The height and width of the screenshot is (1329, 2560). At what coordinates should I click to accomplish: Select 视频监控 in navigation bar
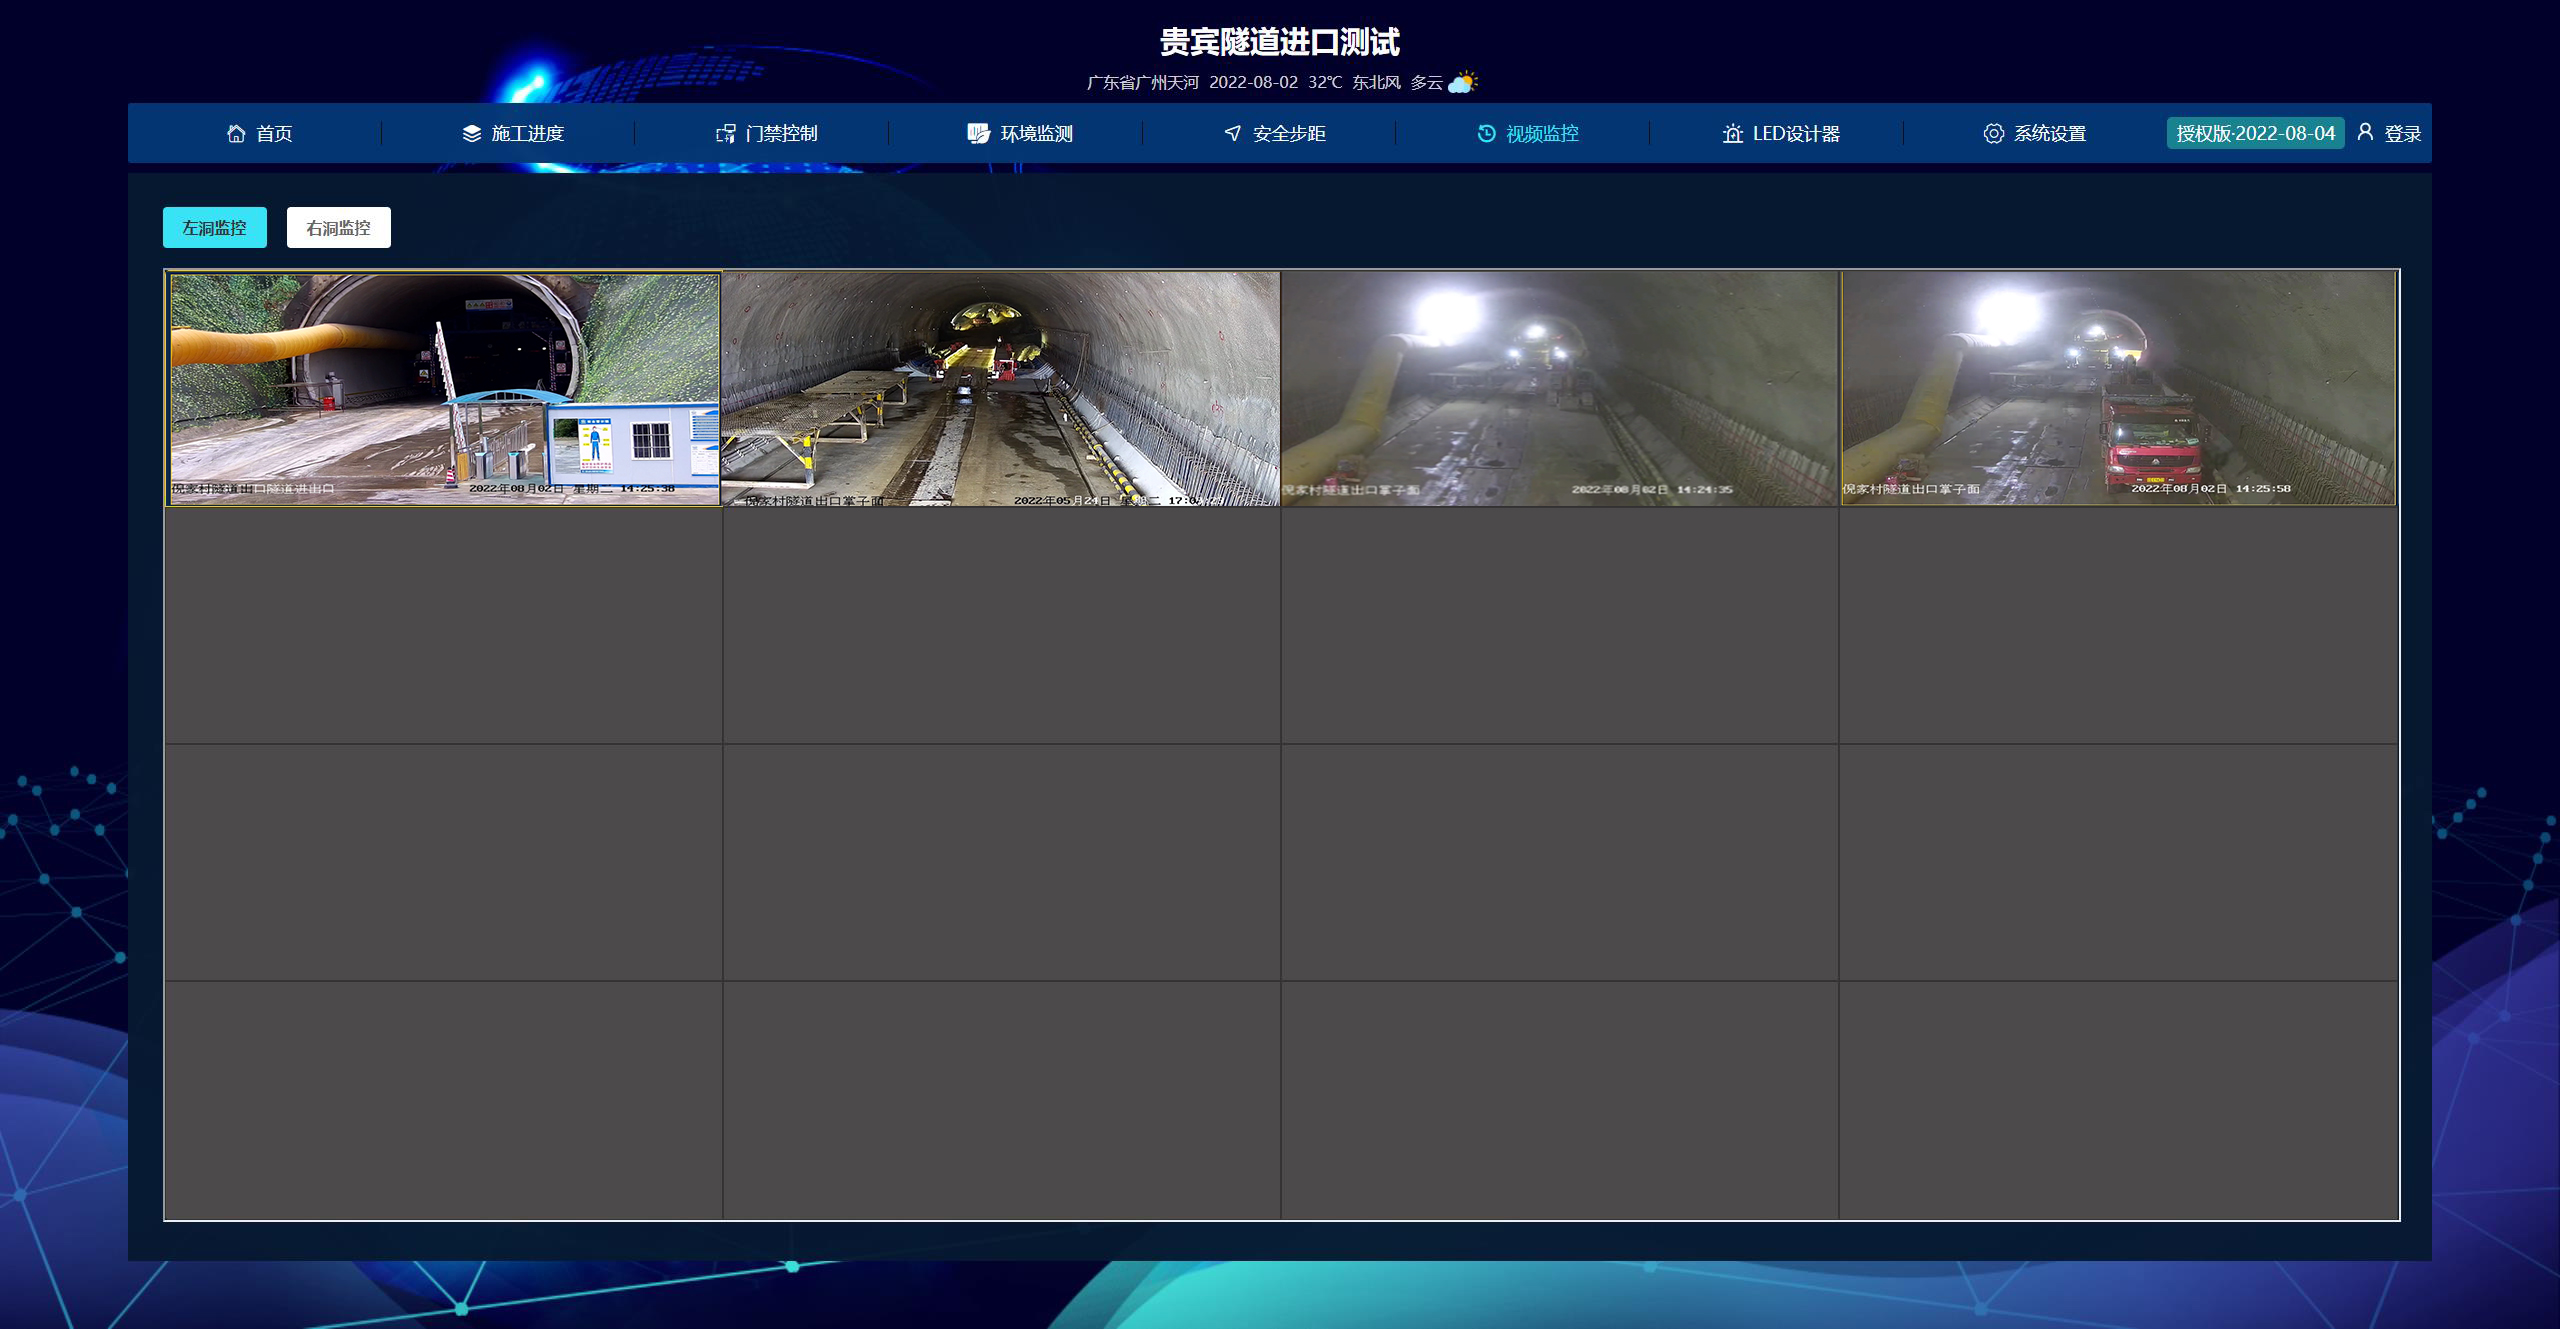[1528, 133]
